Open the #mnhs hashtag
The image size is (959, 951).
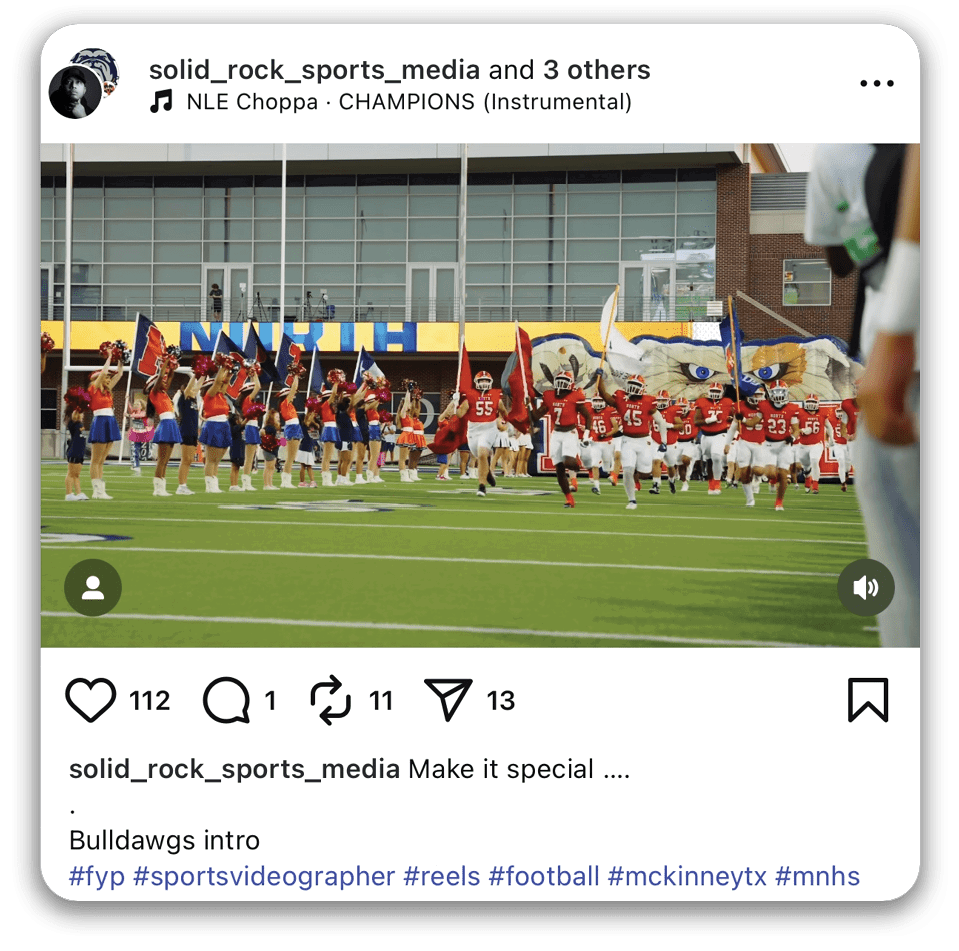(817, 876)
